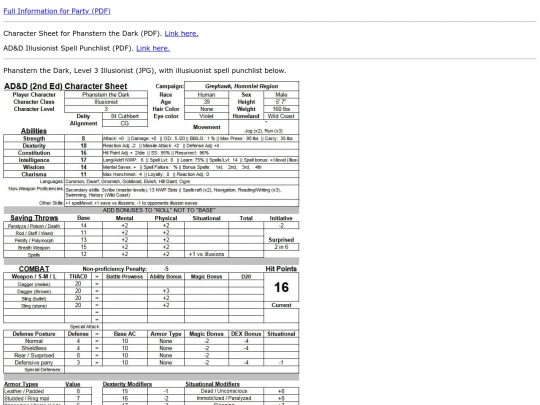Image resolution: width=540 pixels, height=405 pixels.
Task: Click the 'Armor Types' table heading
Action: pos(21,384)
